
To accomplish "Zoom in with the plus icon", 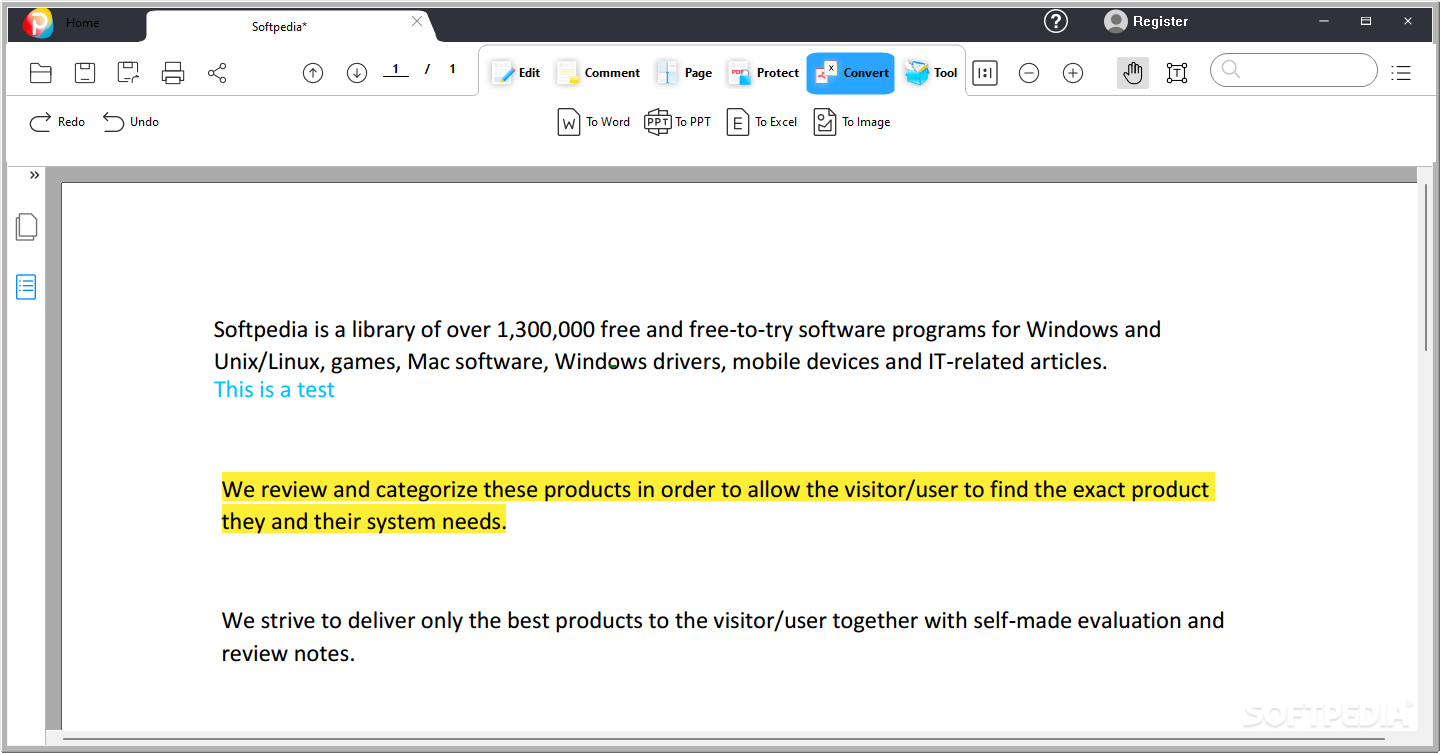I will [1073, 73].
